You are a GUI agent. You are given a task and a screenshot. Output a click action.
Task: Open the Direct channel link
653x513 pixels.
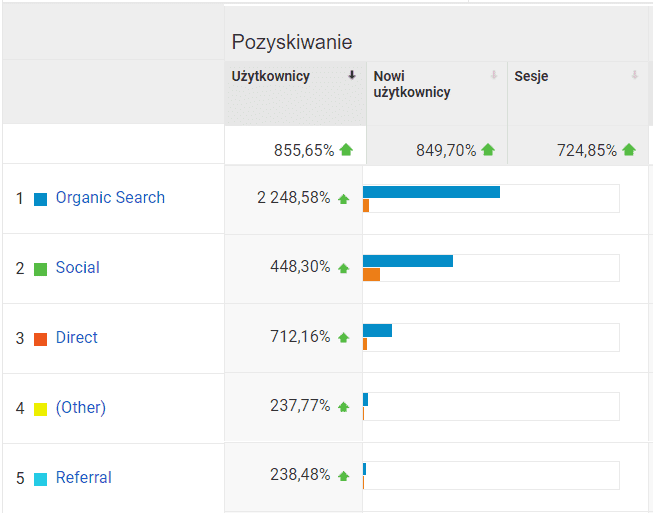pyautogui.click(x=77, y=338)
